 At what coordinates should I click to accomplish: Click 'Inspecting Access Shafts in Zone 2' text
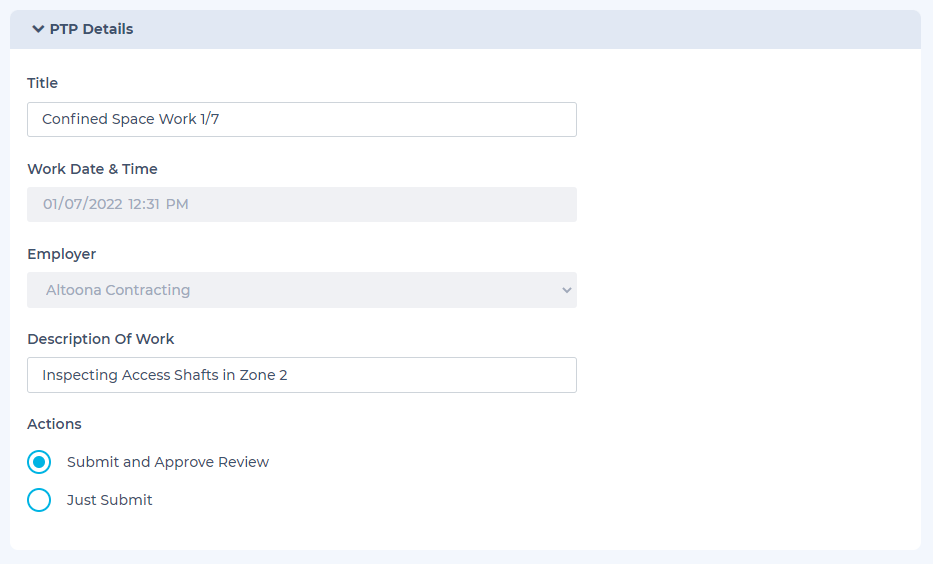pos(165,375)
